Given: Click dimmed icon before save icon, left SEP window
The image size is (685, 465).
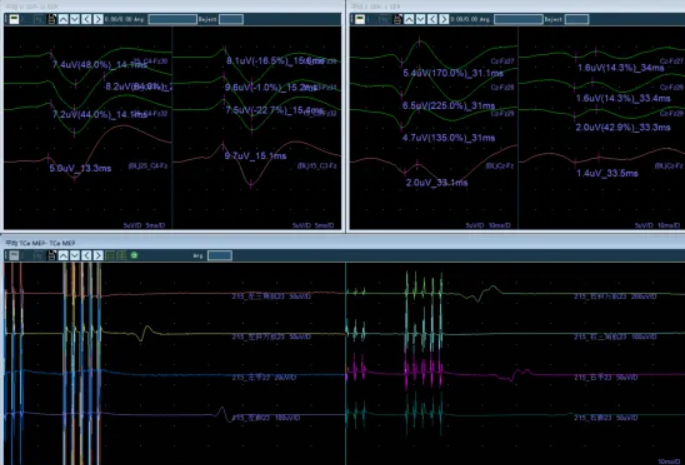Looking at the screenshot, I should (38, 19).
